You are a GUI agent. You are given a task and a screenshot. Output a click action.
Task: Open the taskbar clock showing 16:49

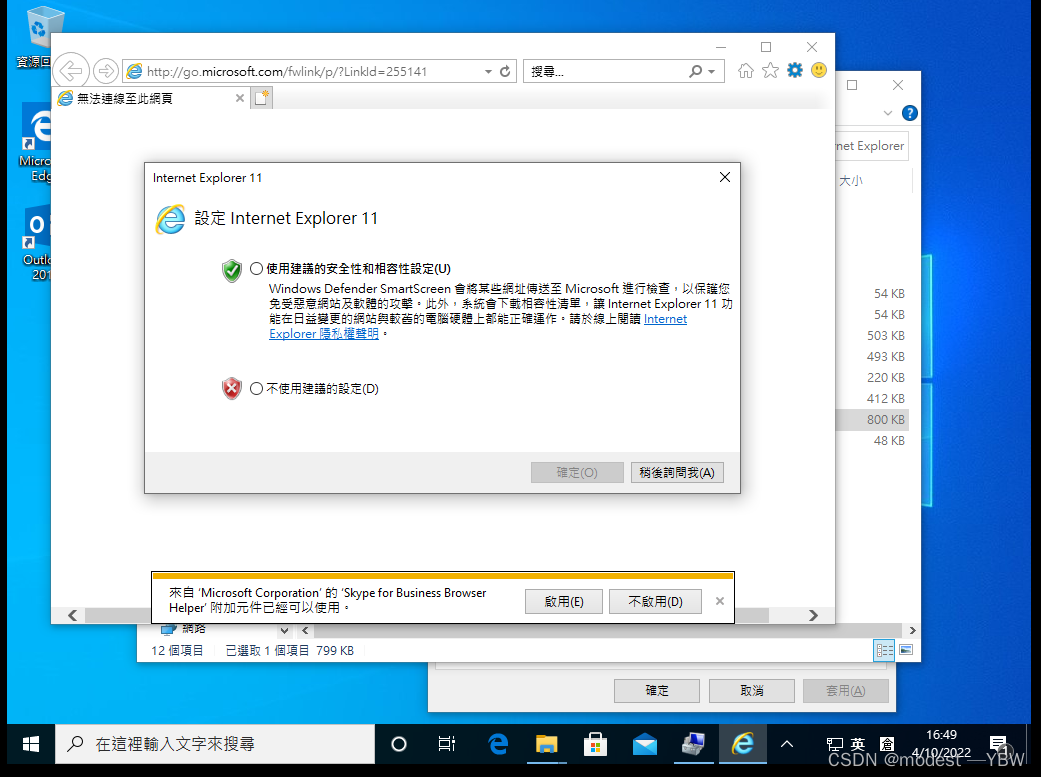click(941, 744)
